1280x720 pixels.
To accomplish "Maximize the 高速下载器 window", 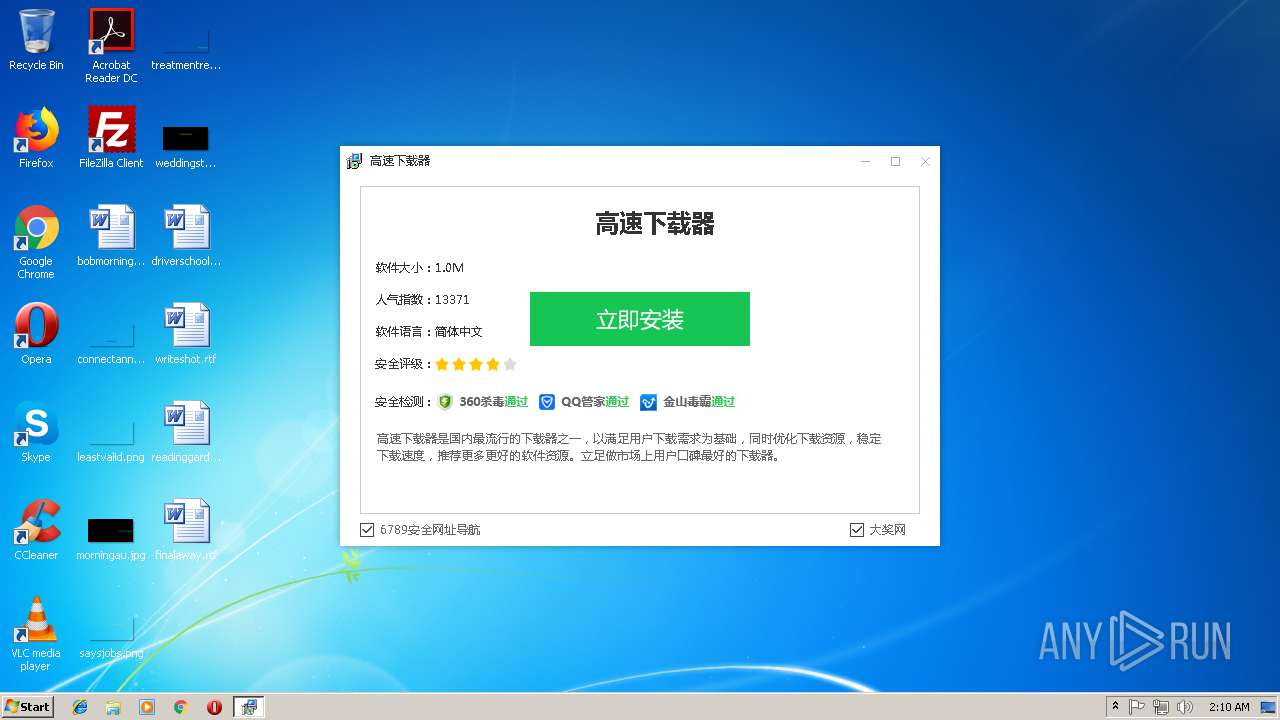I will 895,161.
